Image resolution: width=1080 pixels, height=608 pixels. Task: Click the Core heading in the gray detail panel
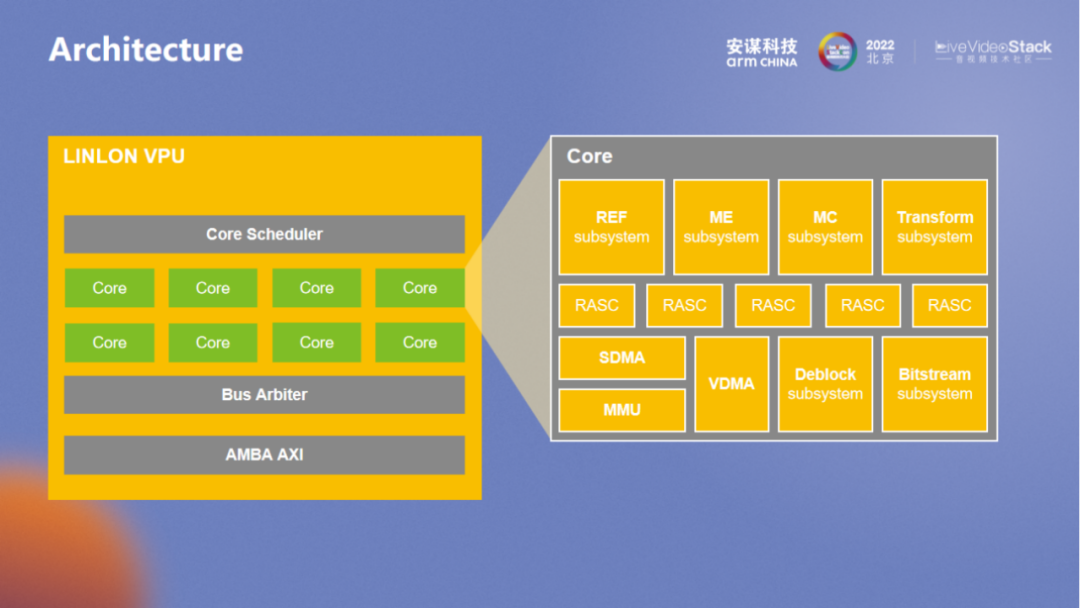point(589,156)
